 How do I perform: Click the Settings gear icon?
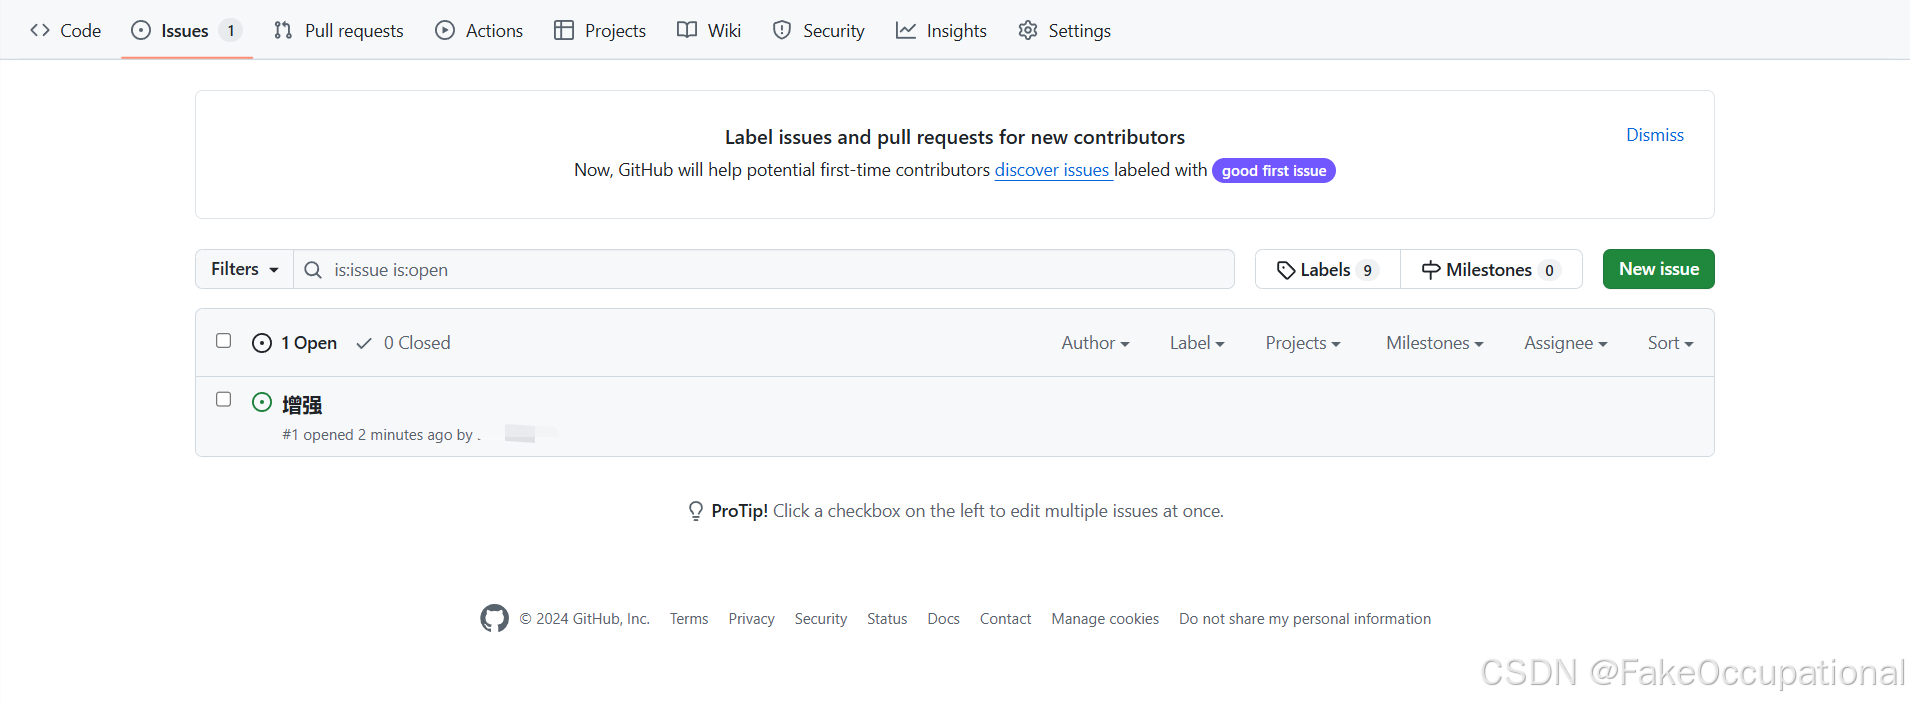(x=1028, y=30)
